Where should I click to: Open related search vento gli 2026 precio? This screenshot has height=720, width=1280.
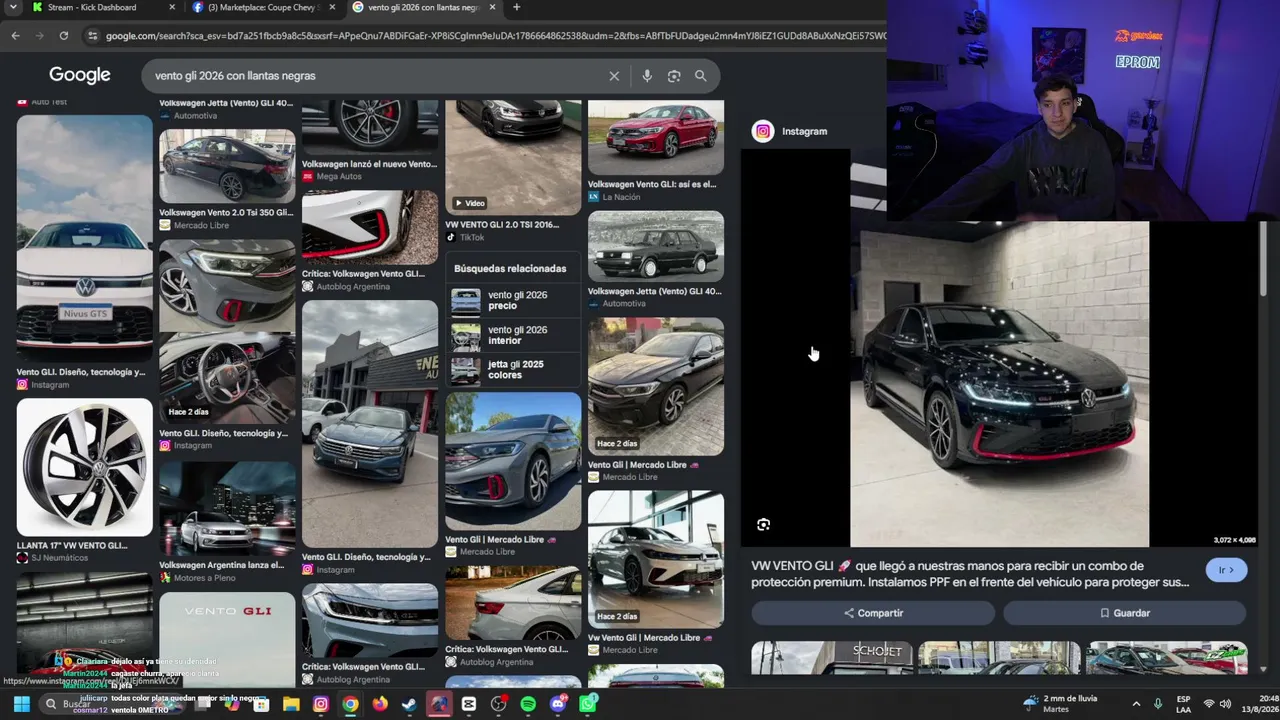tap(512, 301)
